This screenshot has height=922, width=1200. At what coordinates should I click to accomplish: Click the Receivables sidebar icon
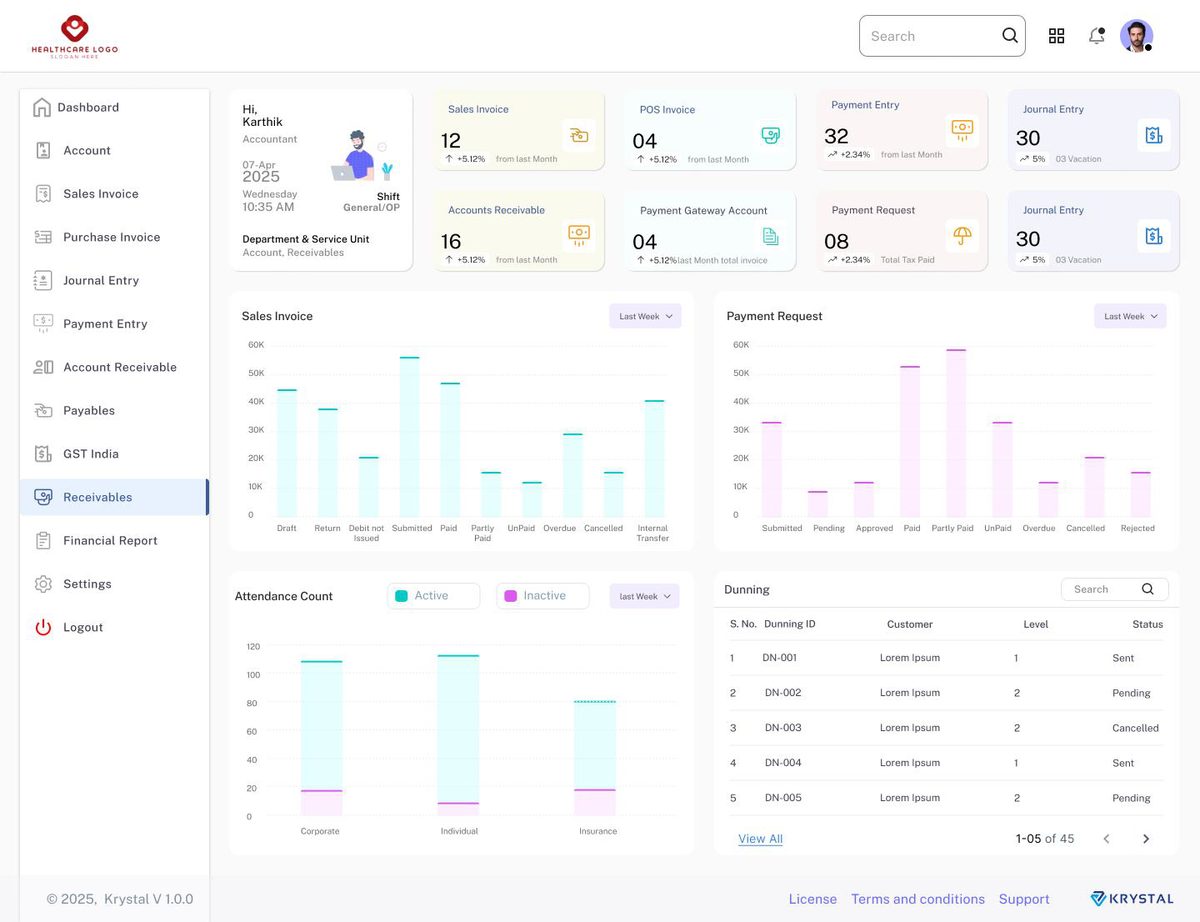pyautogui.click(x=43, y=497)
